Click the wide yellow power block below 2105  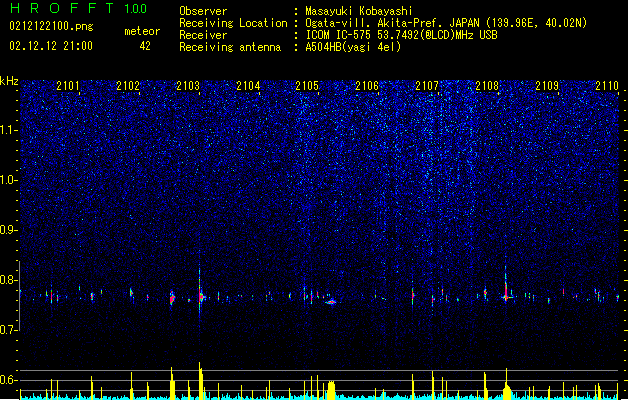click(331, 390)
